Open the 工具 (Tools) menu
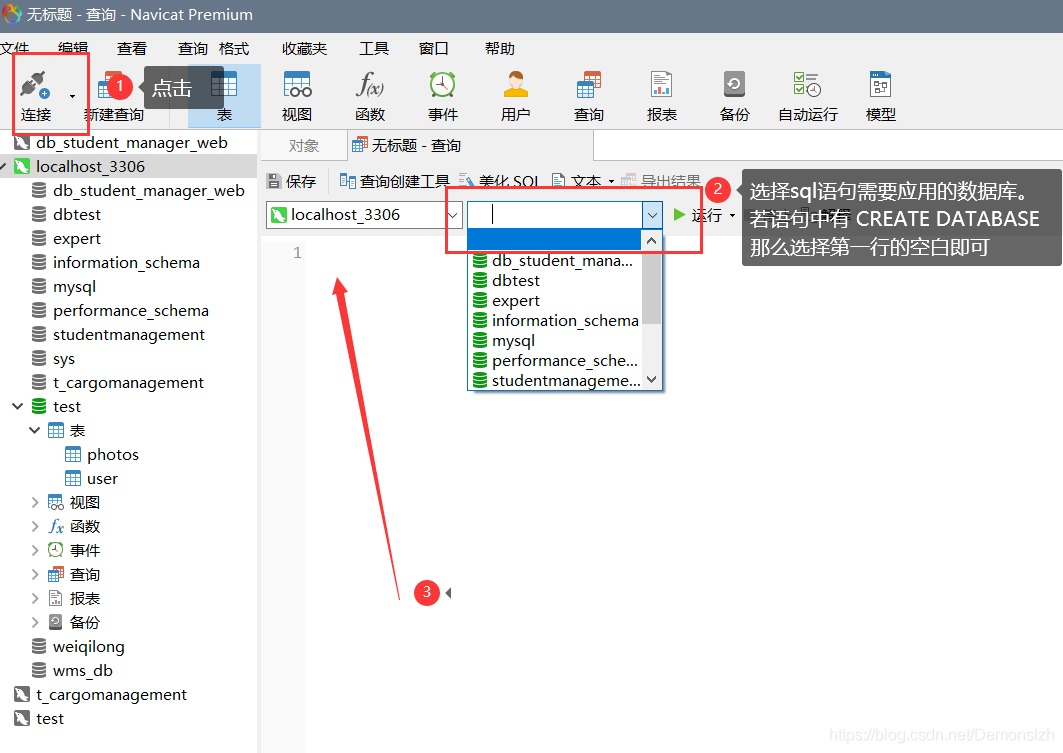The image size is (1063, 753). coord(374,49)
